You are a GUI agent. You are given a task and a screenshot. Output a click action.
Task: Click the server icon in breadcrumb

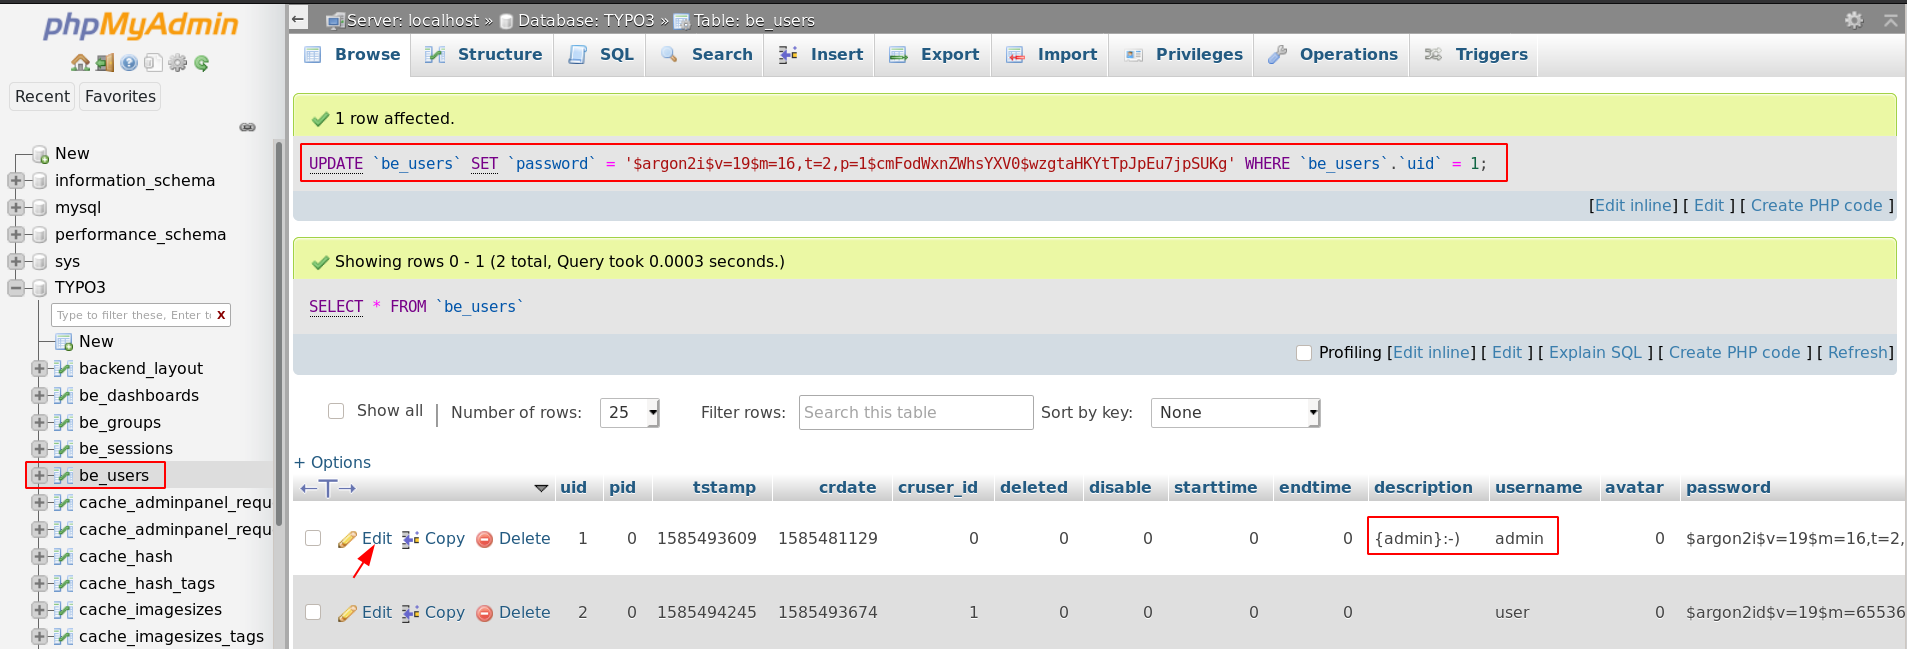(335, 20)
